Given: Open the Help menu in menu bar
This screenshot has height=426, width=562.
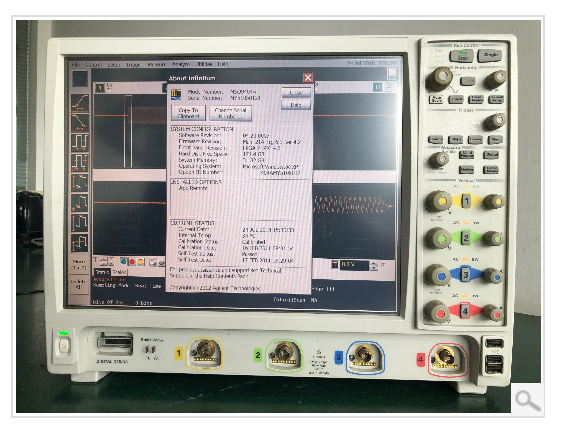Looking at the screenshot, I should click(x=223, y=64).
